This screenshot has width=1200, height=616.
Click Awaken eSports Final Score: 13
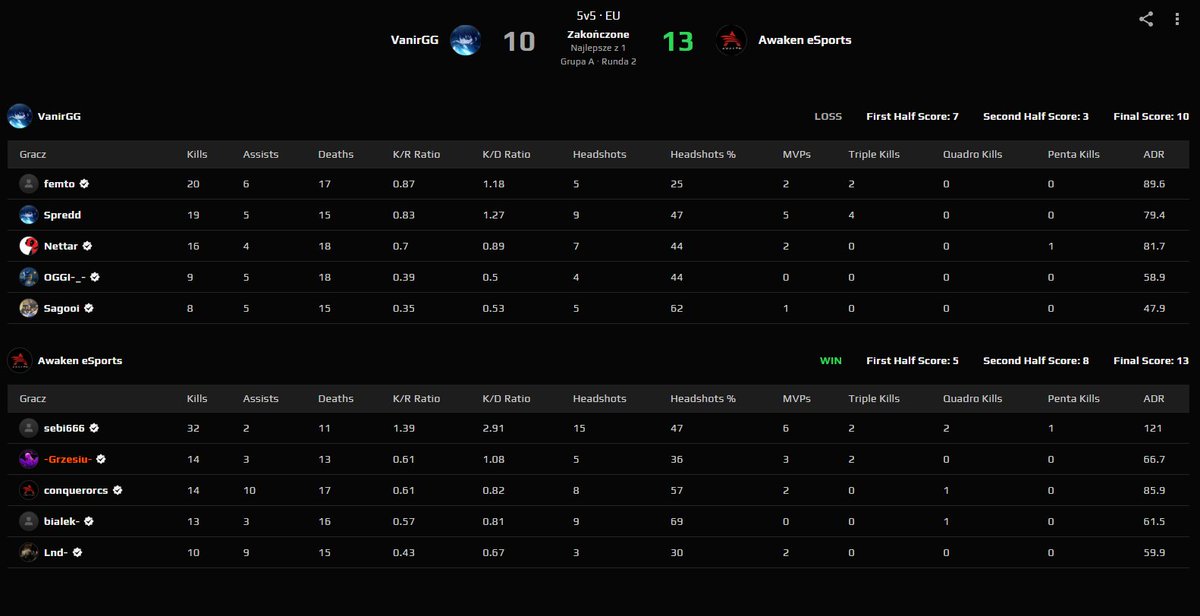tap(1151, 360)
